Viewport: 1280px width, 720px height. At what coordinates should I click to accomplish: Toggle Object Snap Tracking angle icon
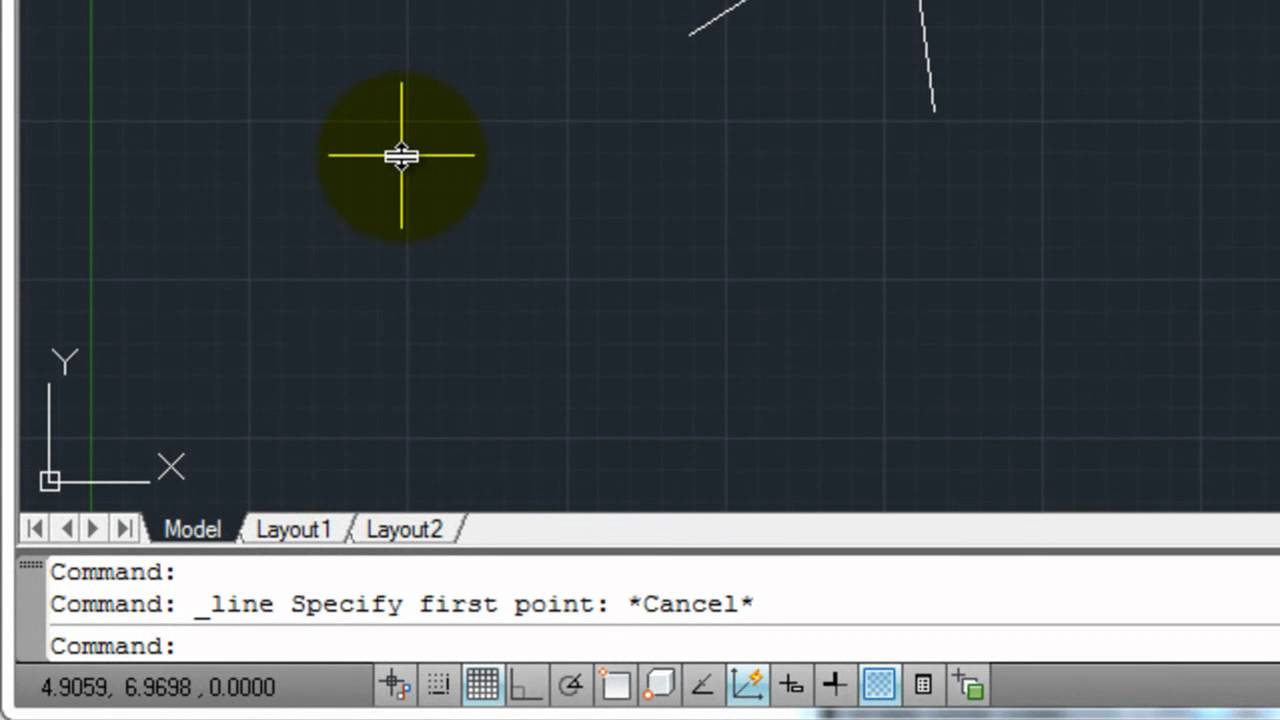[x=702, y=685]
